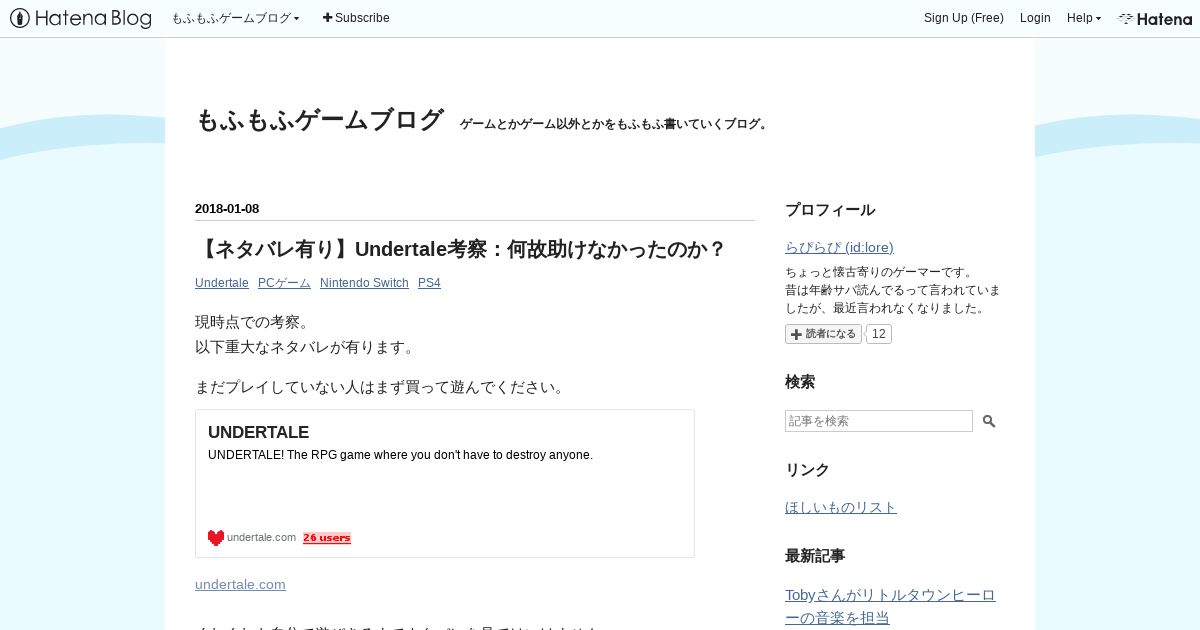Click the 読者になる button
This screenshot has height=630, width=1200.
(x=823, y=334)
